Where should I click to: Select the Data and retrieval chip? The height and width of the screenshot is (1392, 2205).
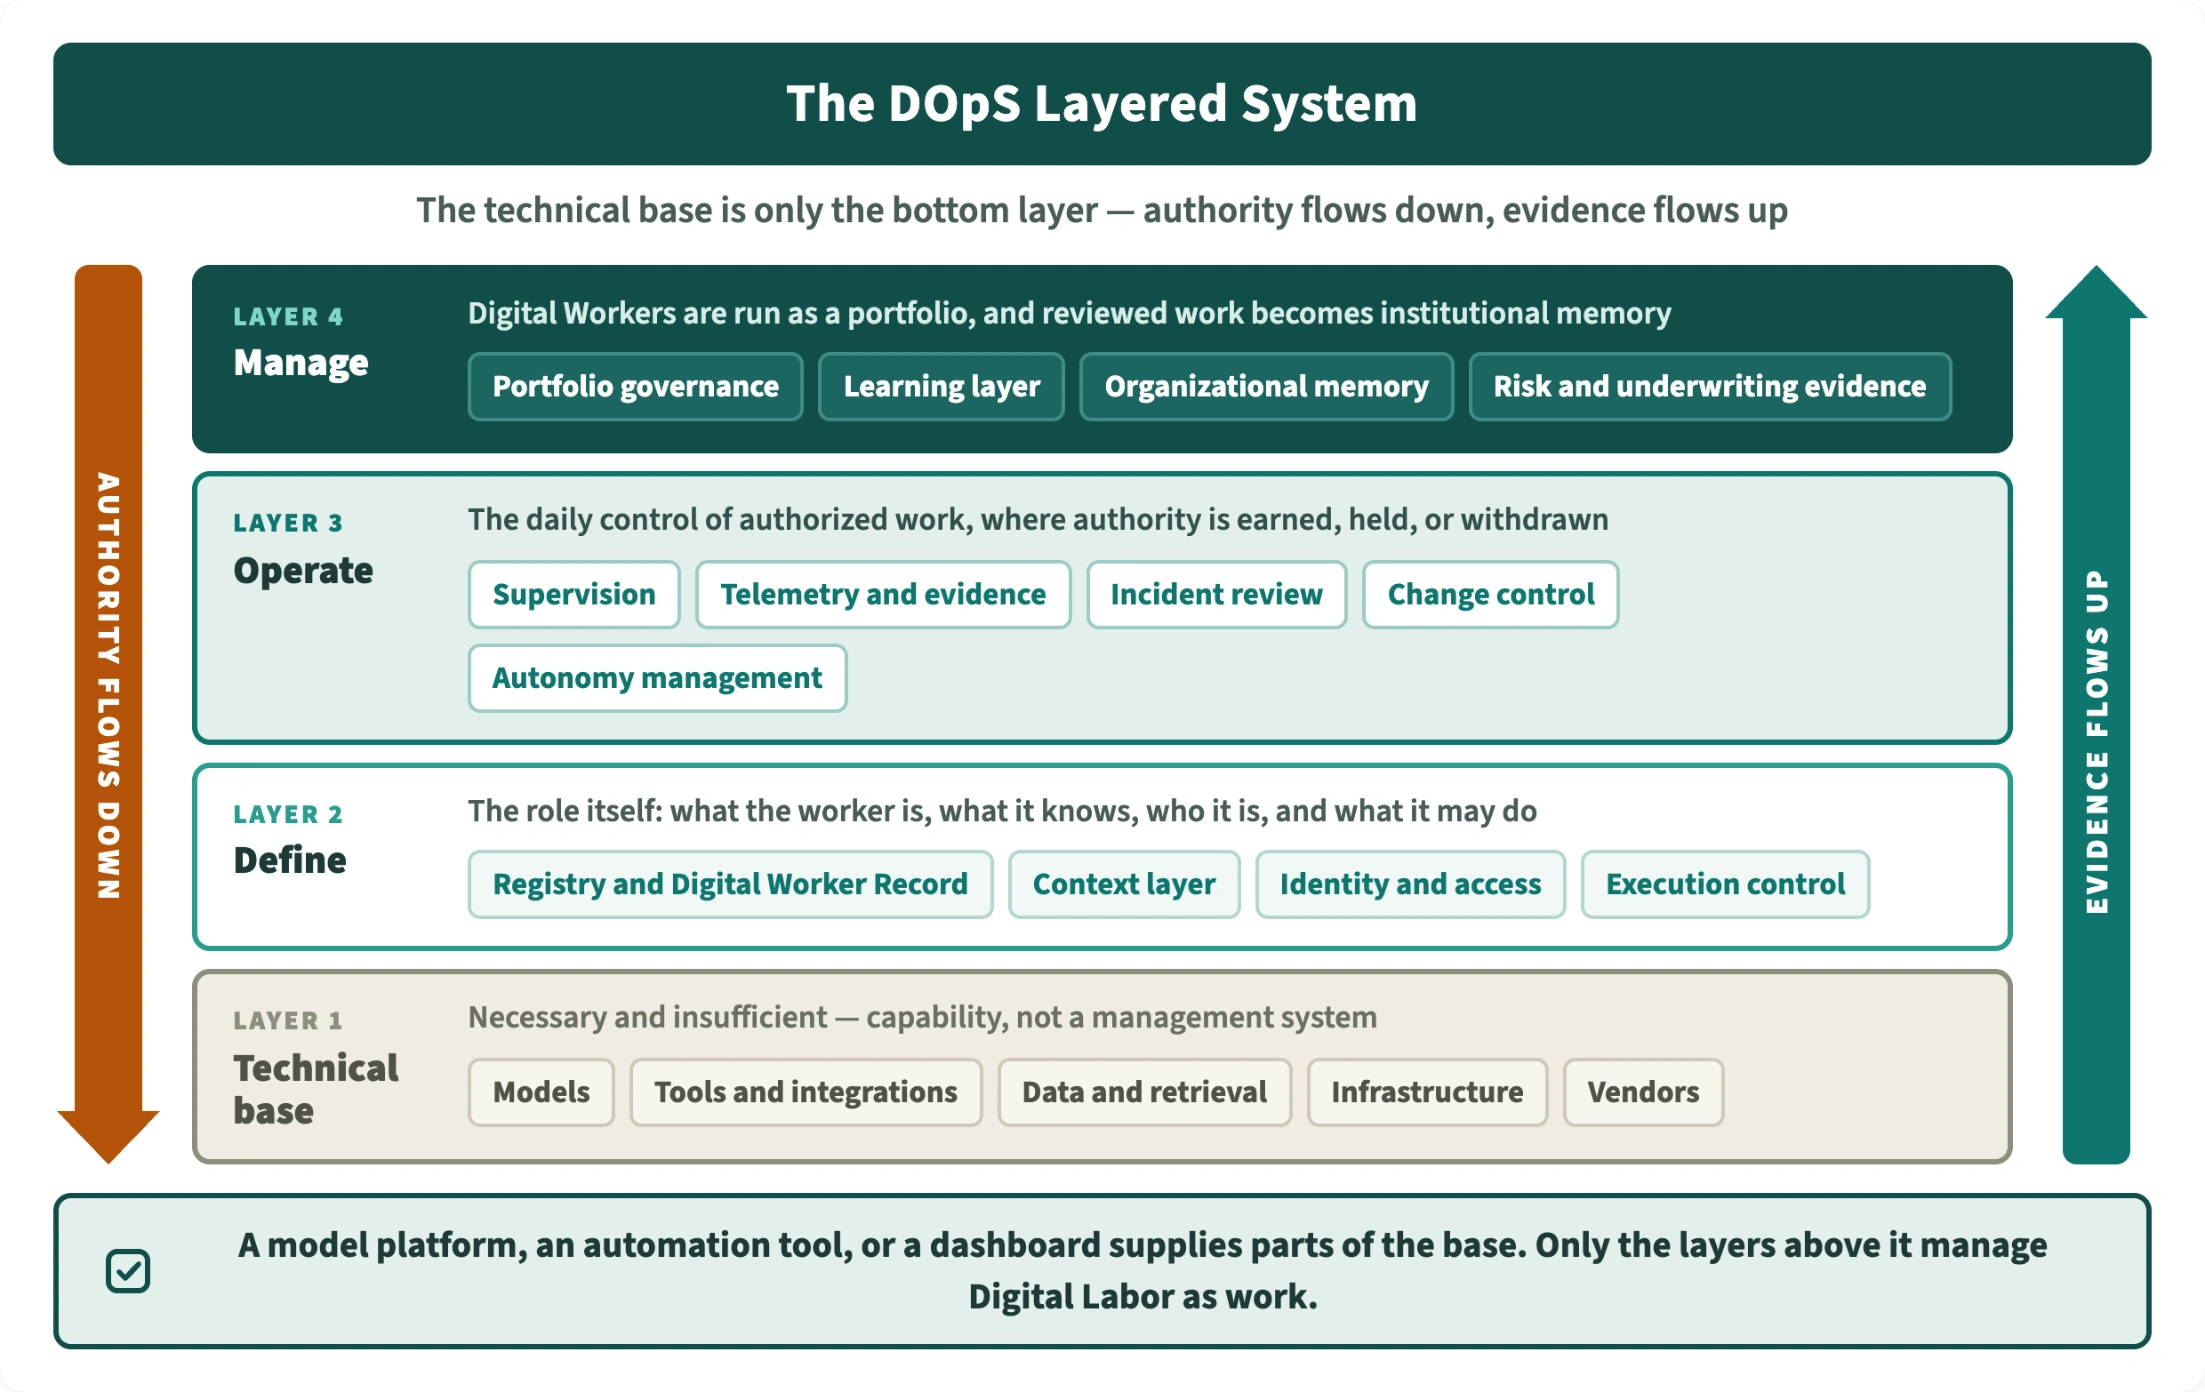(x=1144, y=1092)
